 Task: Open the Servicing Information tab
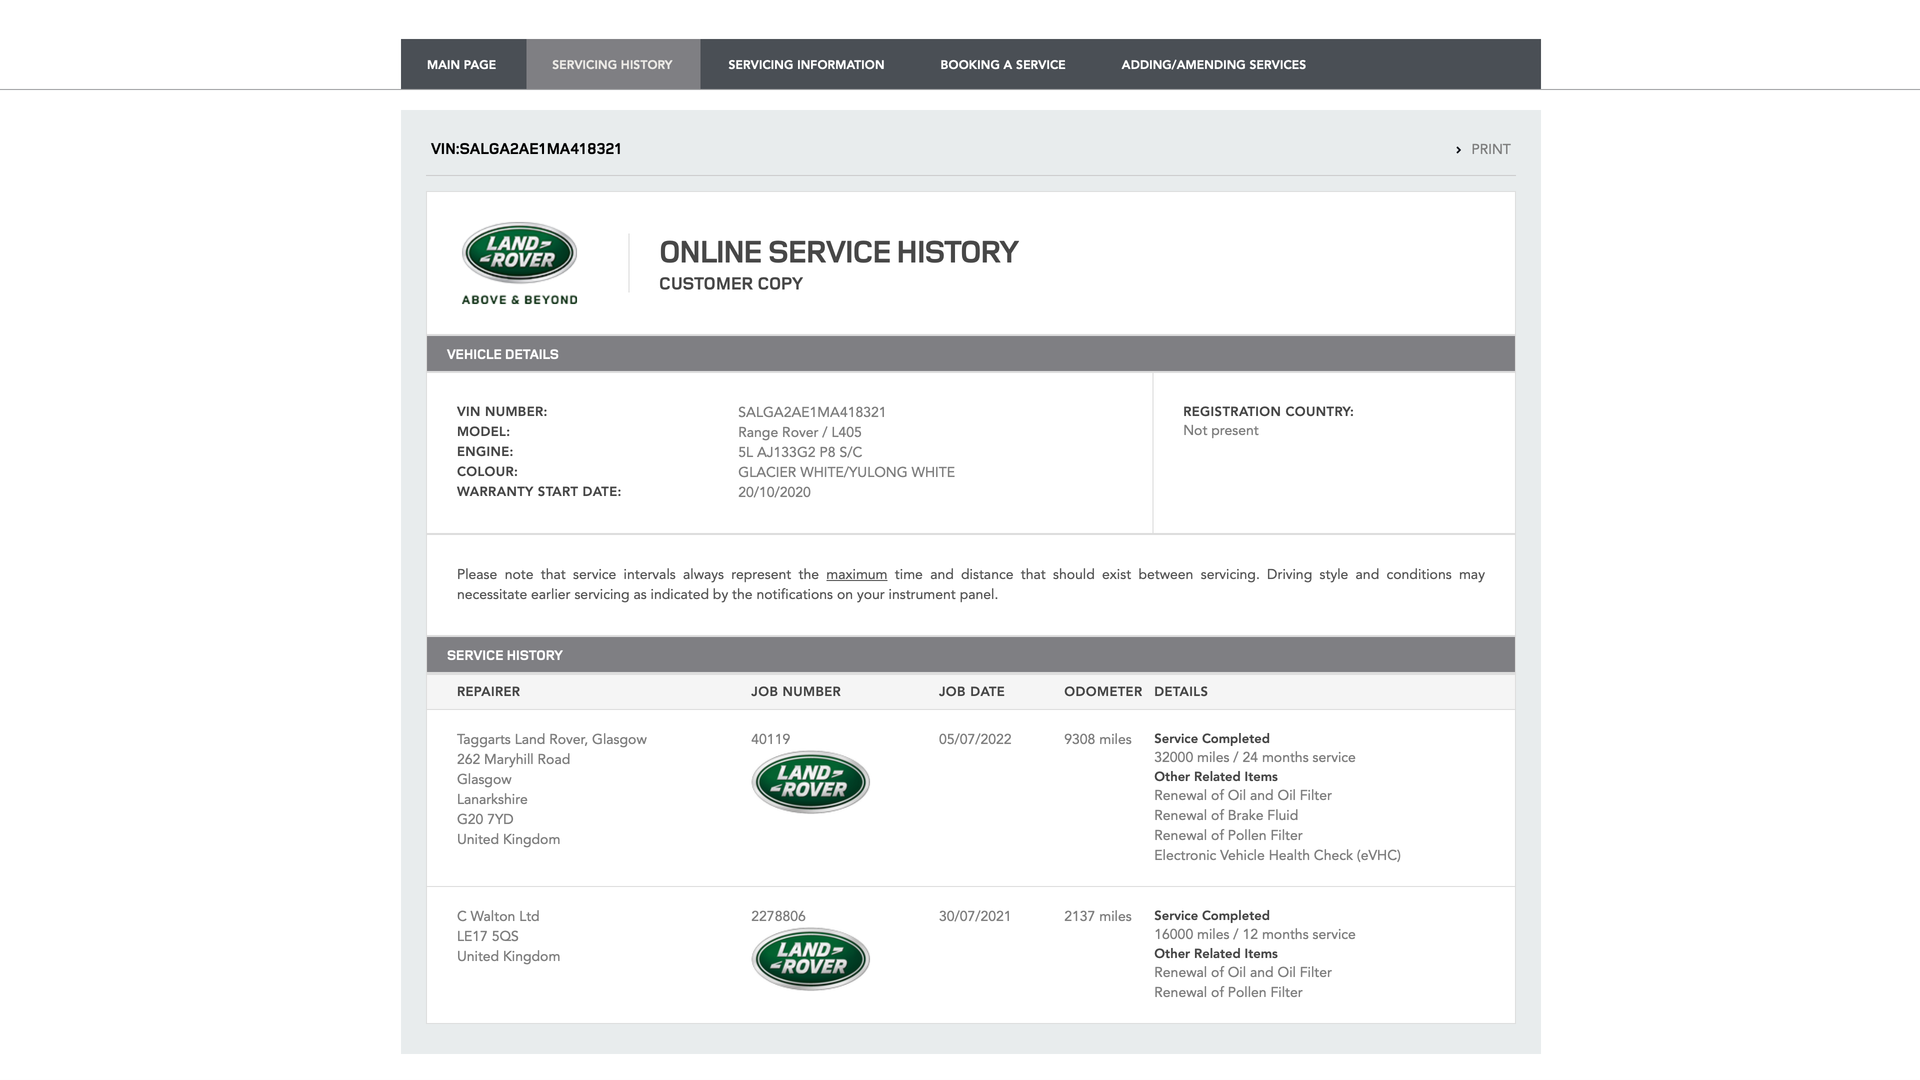coord(805,65)
